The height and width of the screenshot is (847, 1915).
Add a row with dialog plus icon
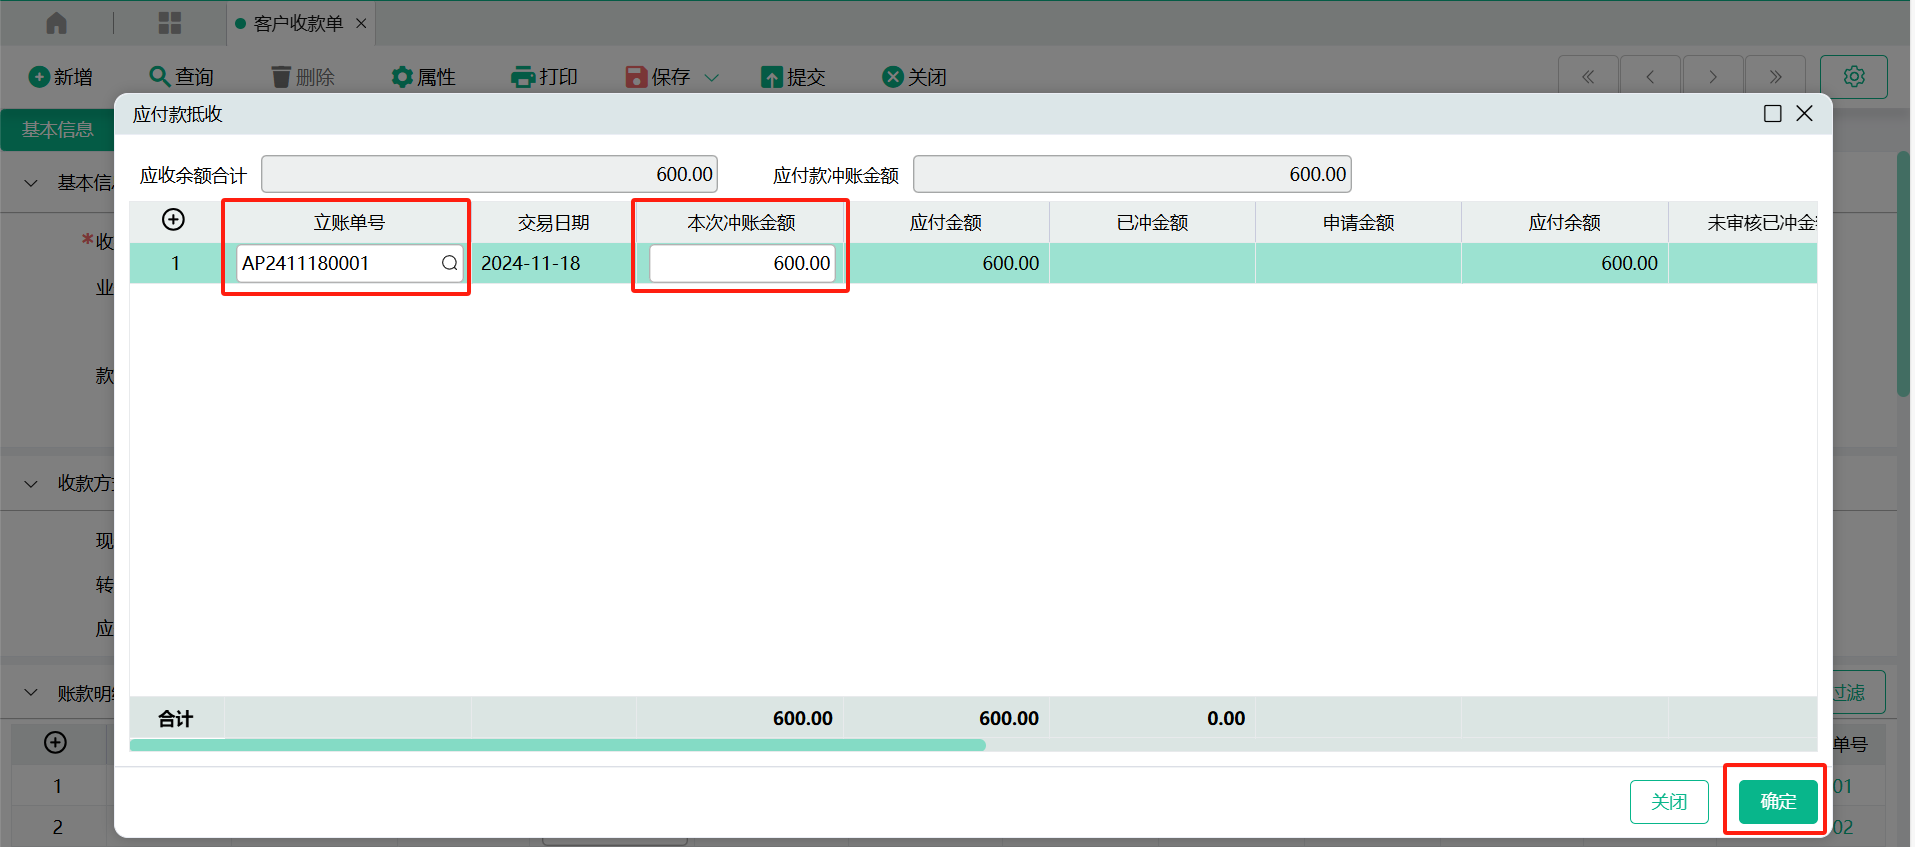coord(173,220)
